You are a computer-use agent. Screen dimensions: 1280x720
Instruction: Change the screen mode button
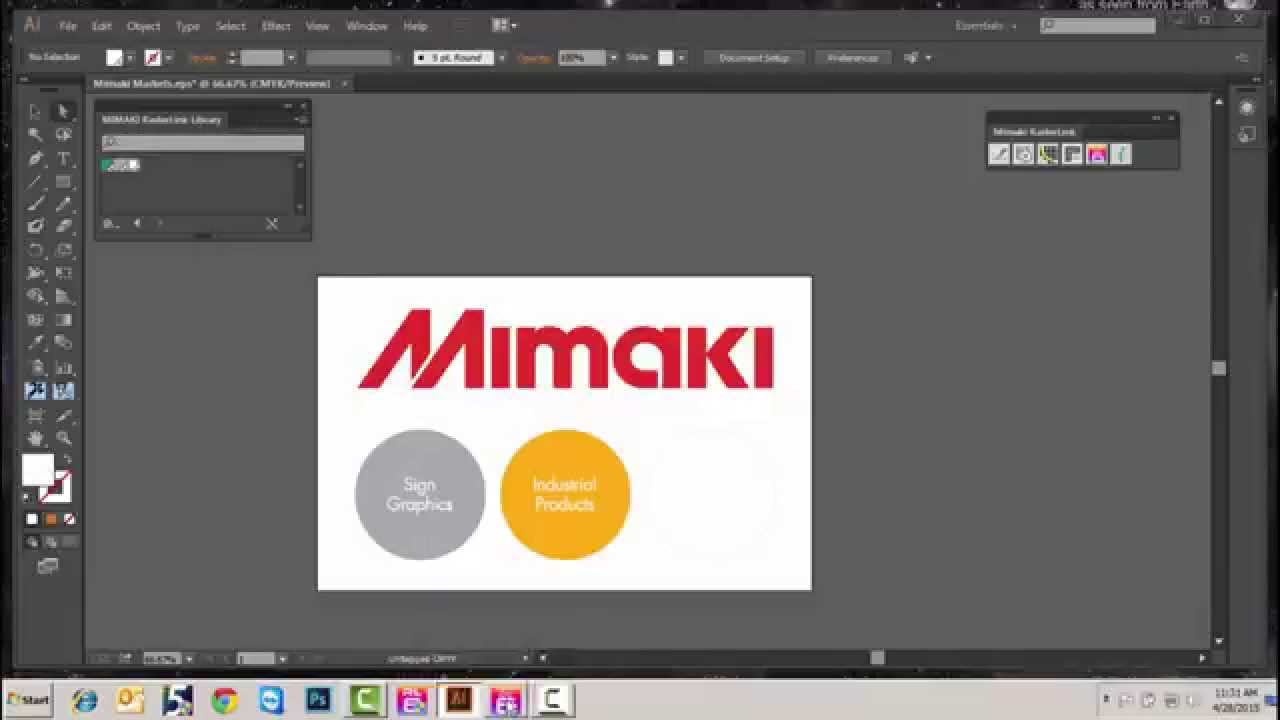tap(48, 566)
